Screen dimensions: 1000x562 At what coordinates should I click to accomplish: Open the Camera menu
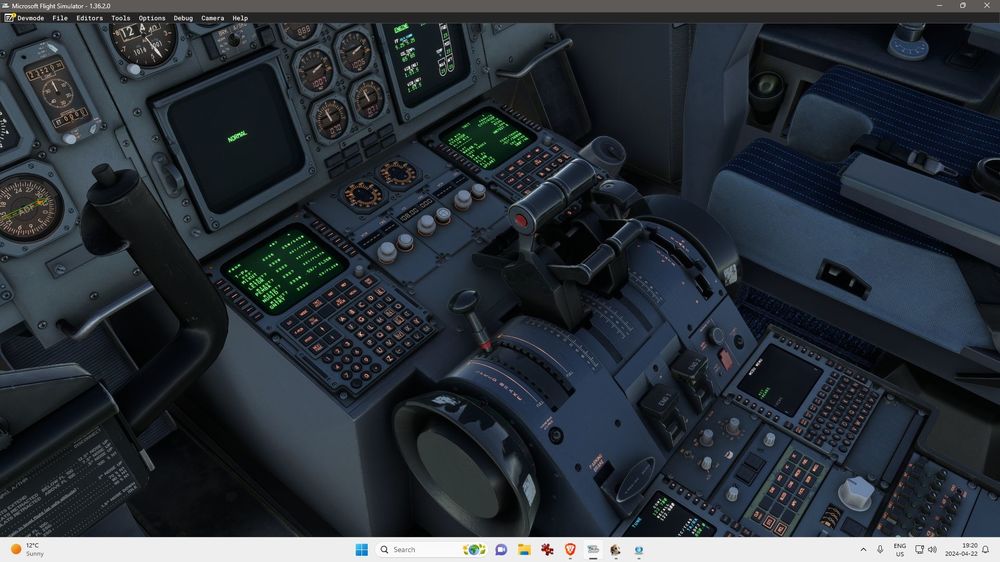(212, 18)
